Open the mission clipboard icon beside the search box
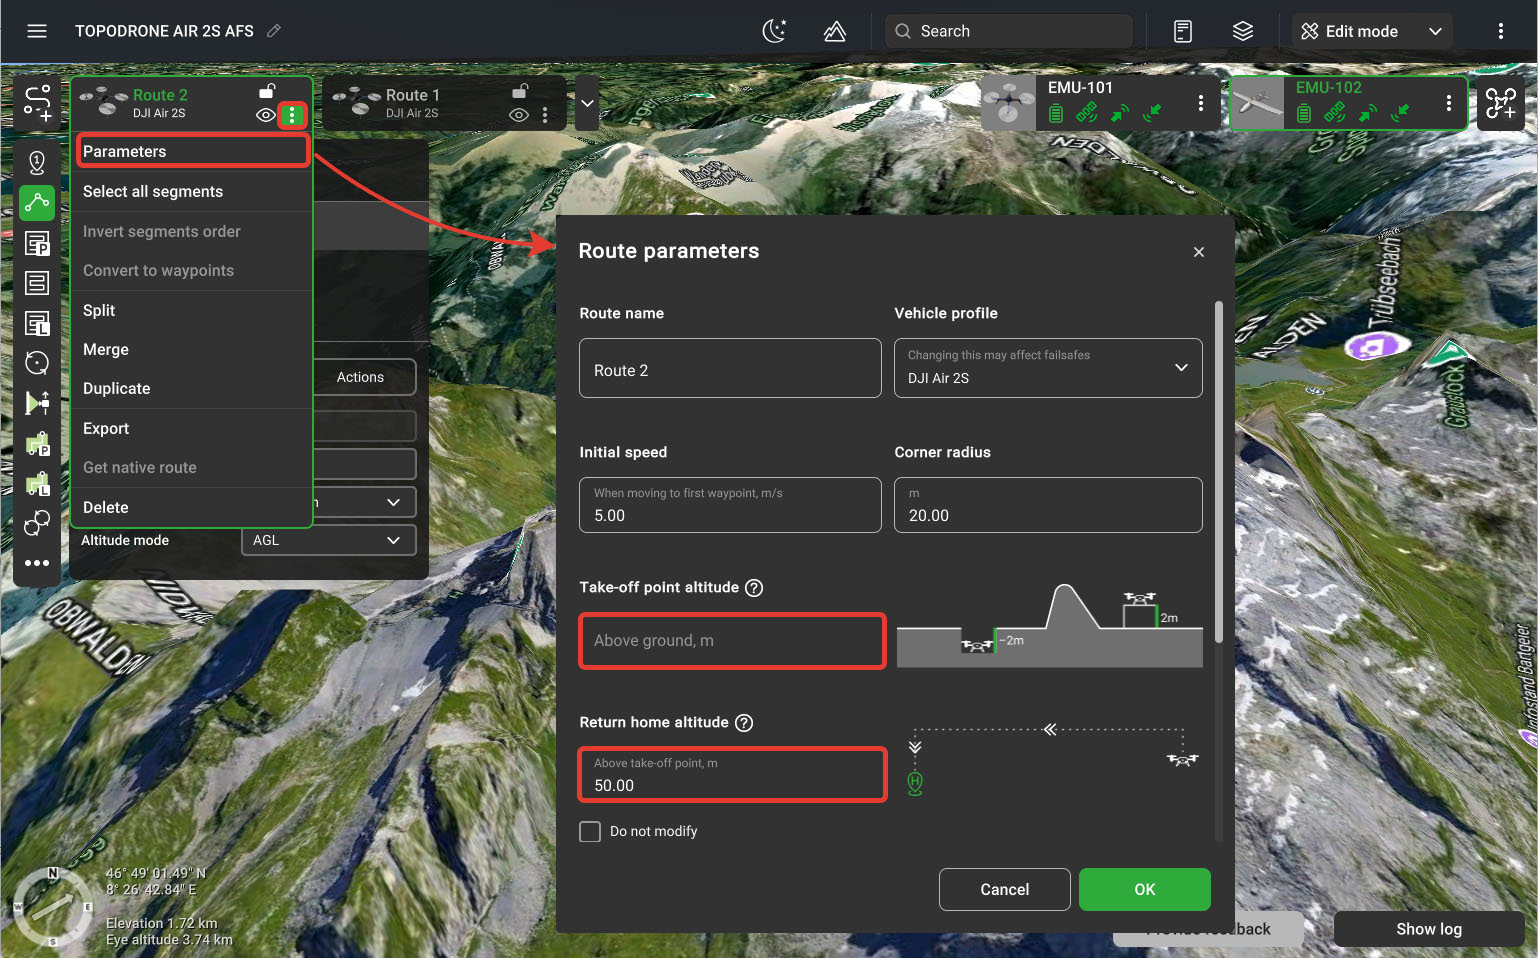 1183,31
